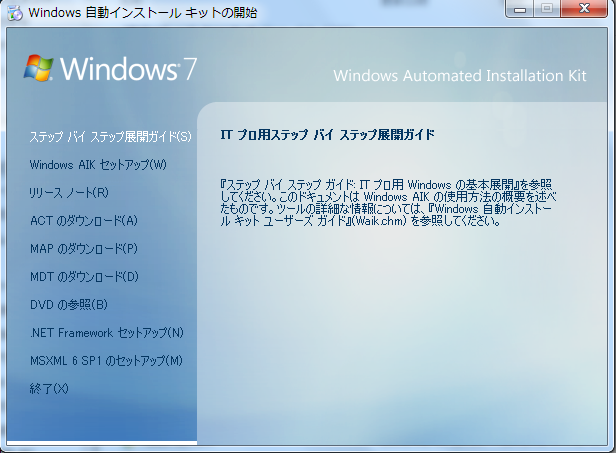
Task: Click the window title Windows 自動インストール キットの開始
Action: pos(143,13)
